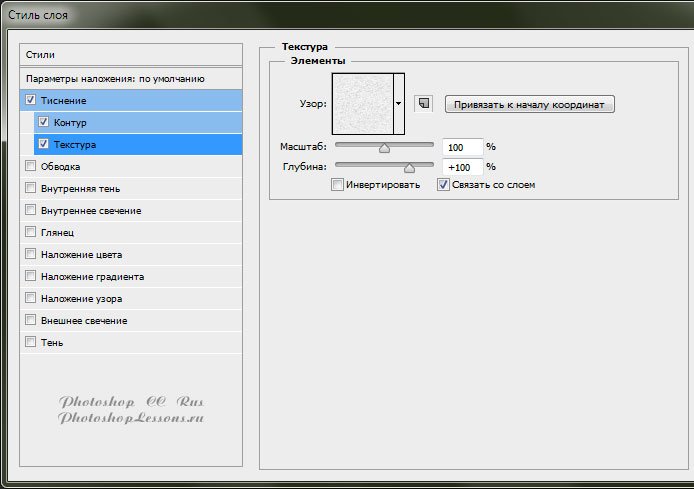Open the pattern picker dropdown arrow

click(x=398, y=103)
